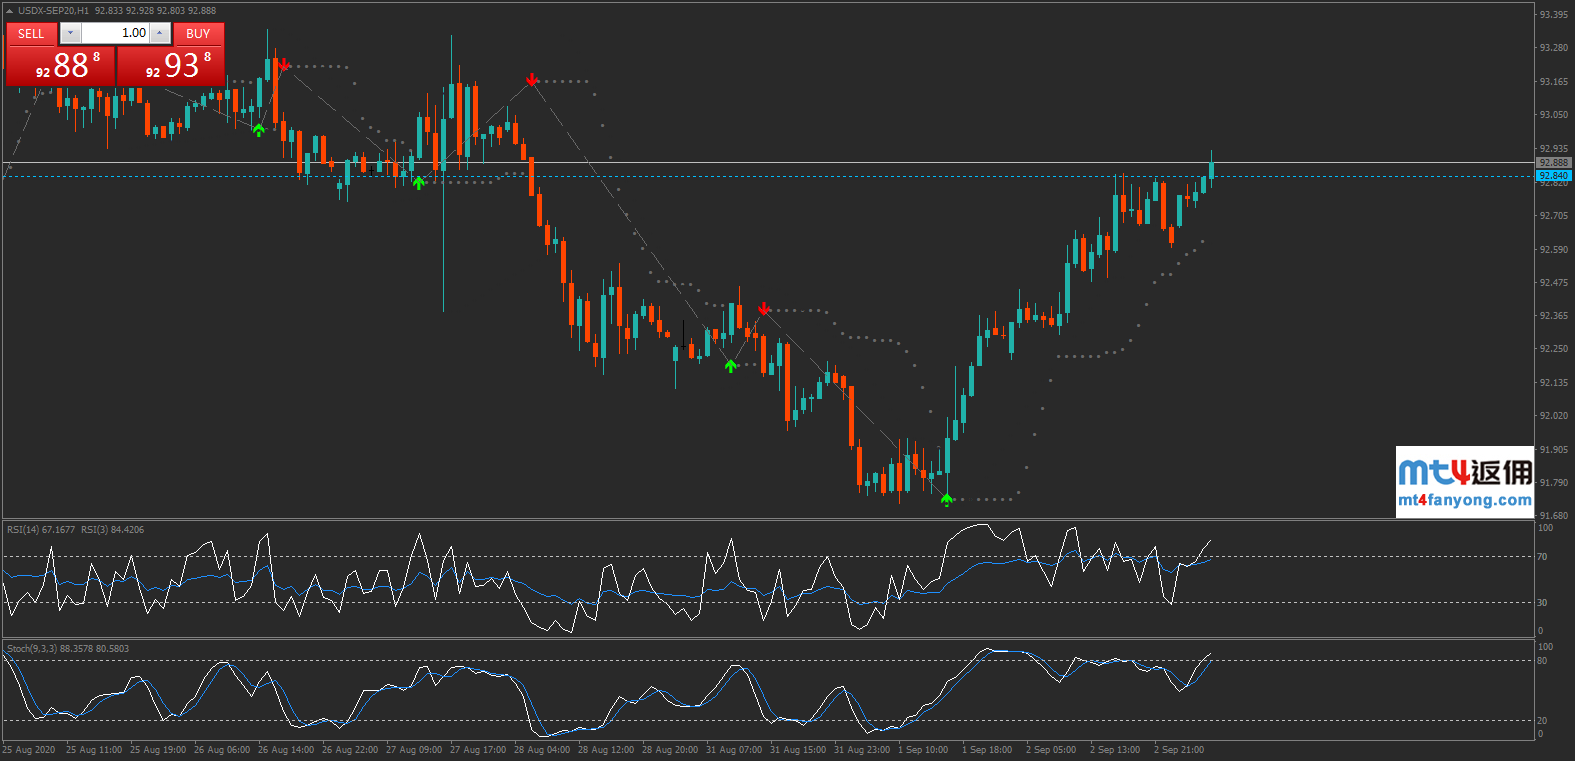Decrease lot volume with the down arrow

pyautogui.click(x=70, y=33)
